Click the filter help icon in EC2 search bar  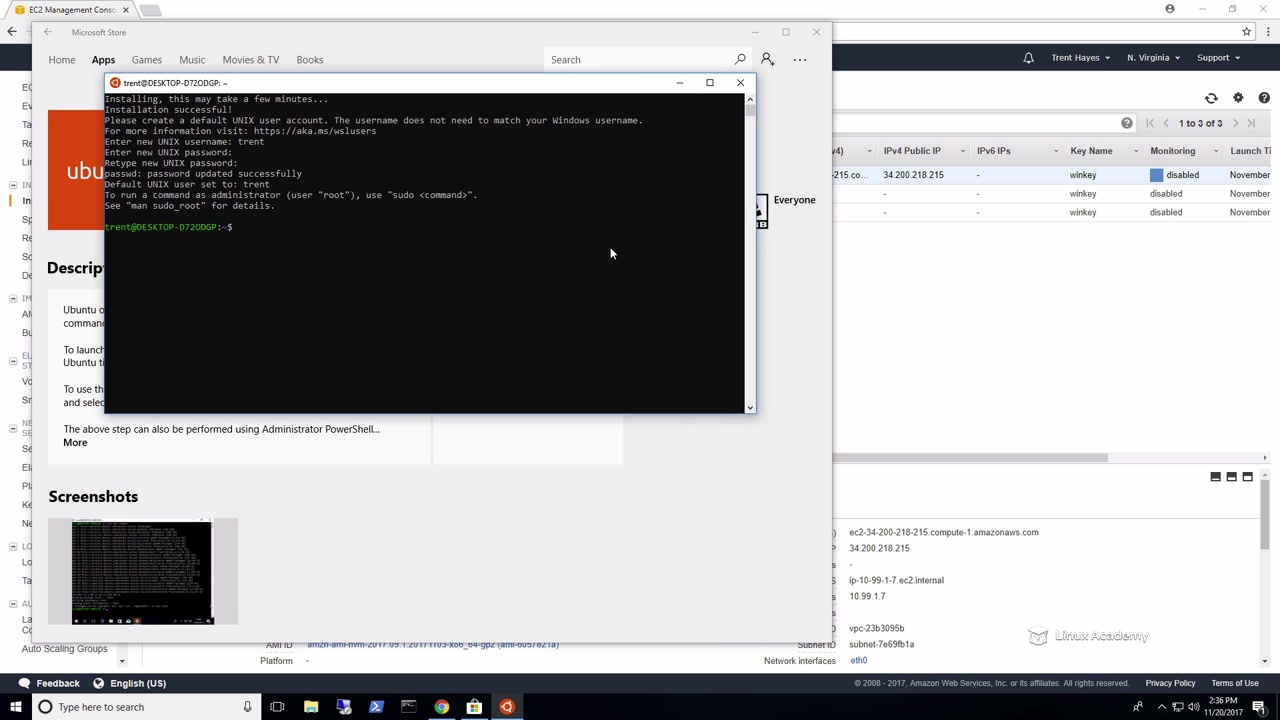[1127, 123]
